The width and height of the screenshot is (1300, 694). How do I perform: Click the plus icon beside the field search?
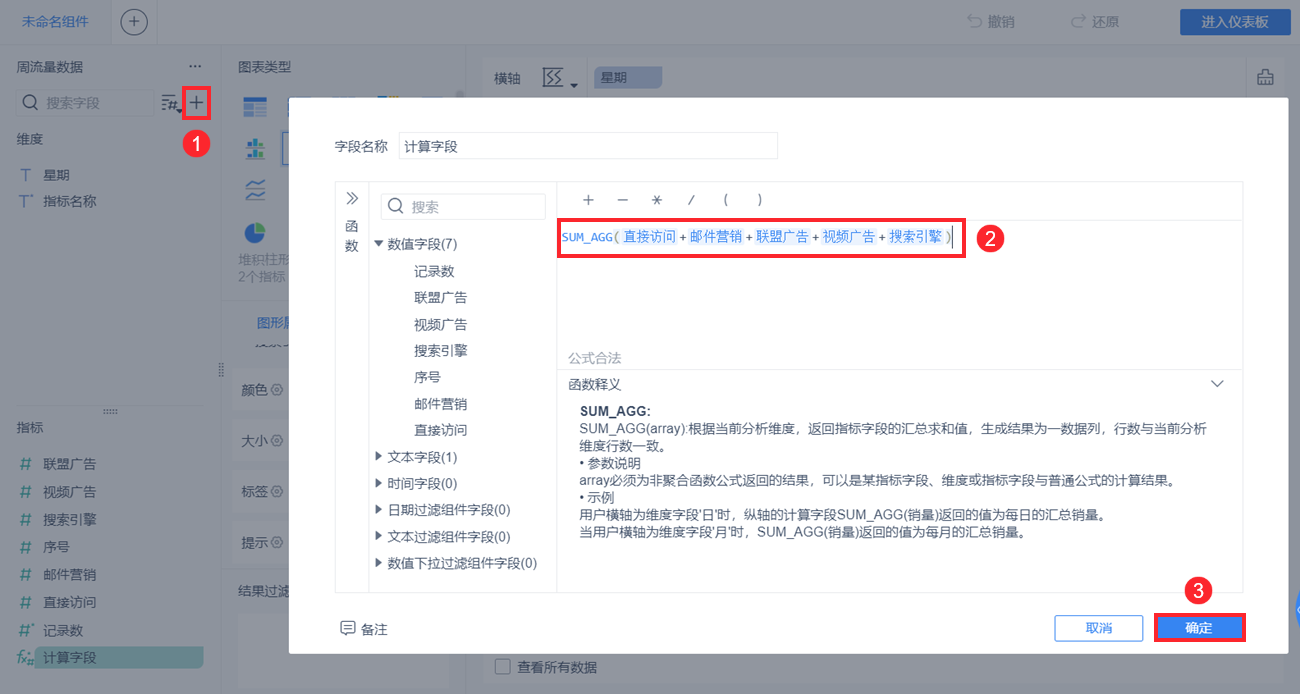point(197,102)
